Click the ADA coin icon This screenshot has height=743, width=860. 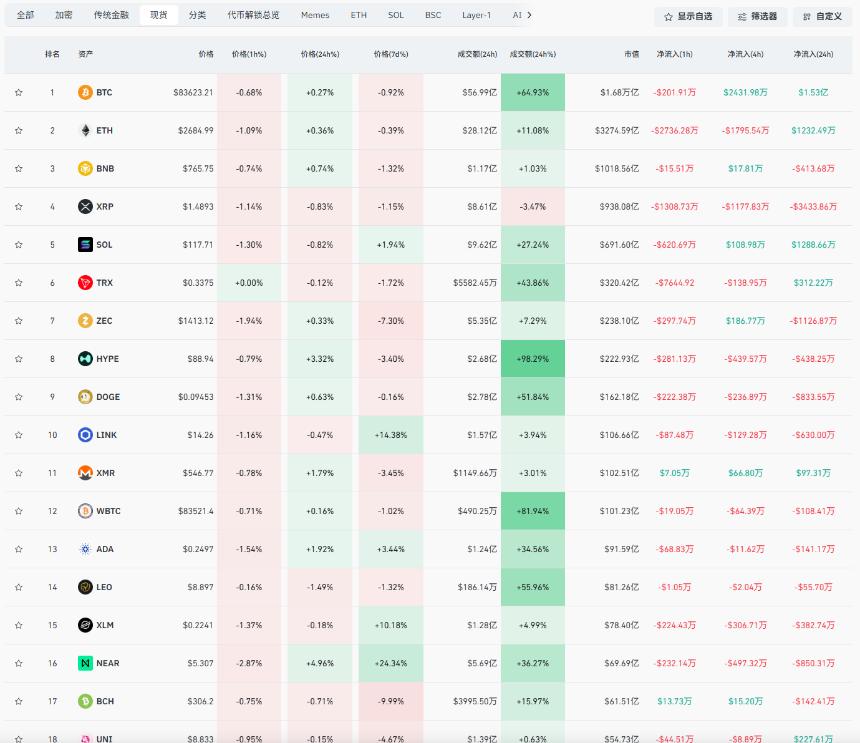(x=85, y=549)
